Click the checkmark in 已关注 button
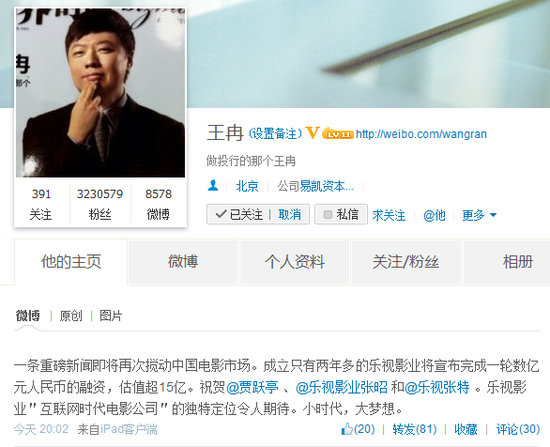 (221, 214)
